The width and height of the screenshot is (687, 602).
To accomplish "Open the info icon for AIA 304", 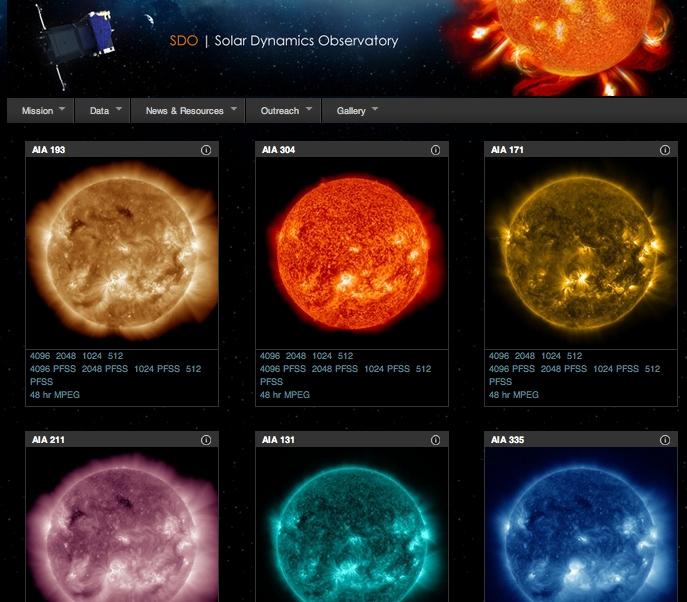I will click(x=435, y=150).
